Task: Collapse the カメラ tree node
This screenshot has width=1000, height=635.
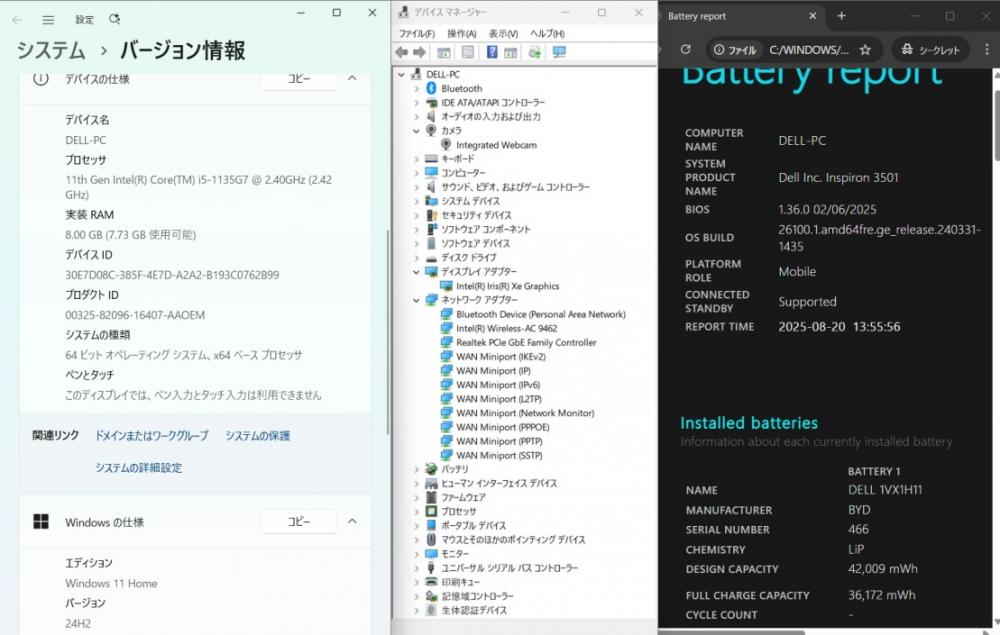Action: 416,131
